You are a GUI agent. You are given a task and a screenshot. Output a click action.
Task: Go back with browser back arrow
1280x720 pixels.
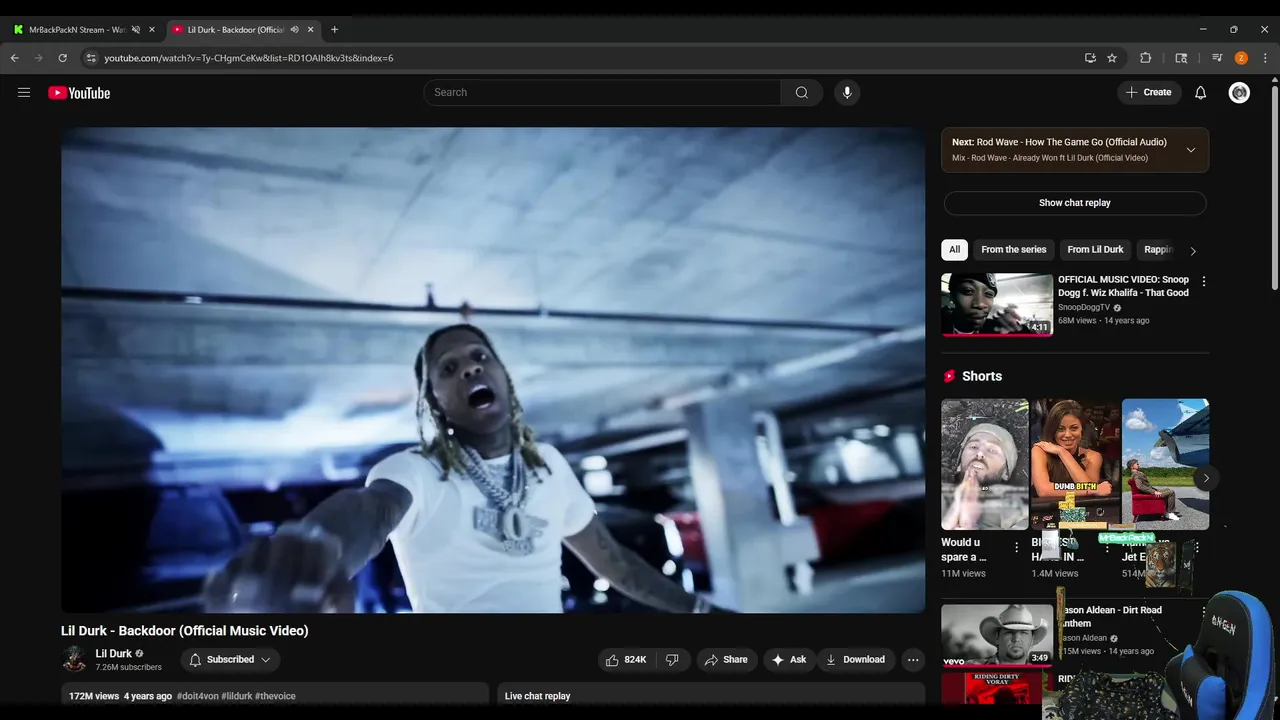(14, 58)
